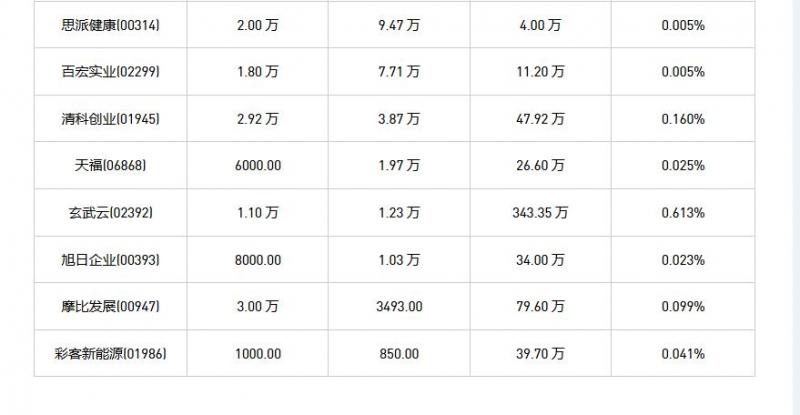The height and width of the screenshot is (415, 800).
Task: Open the 彩客新能源(01986) stock entry
Action: [x=110, y=354]
